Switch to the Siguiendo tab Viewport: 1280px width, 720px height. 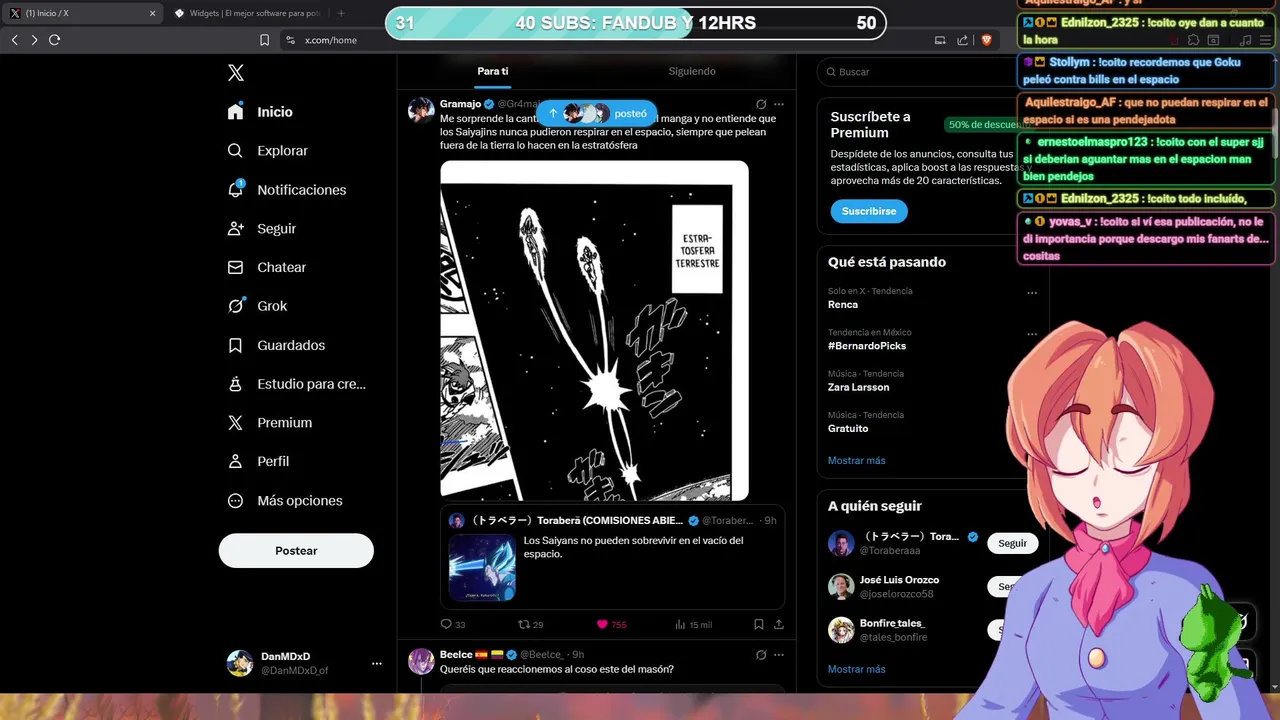pyautogui.click(x=692, y=71)
